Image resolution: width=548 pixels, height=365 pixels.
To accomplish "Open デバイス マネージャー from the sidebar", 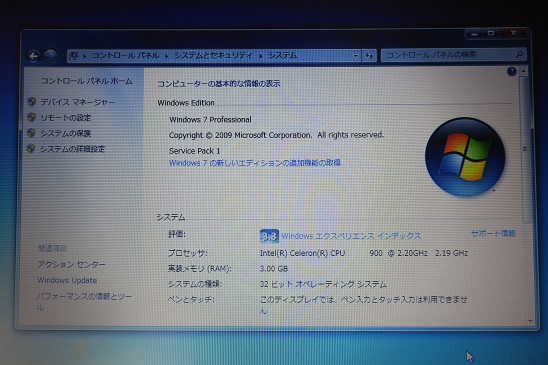I will point(78,102).
